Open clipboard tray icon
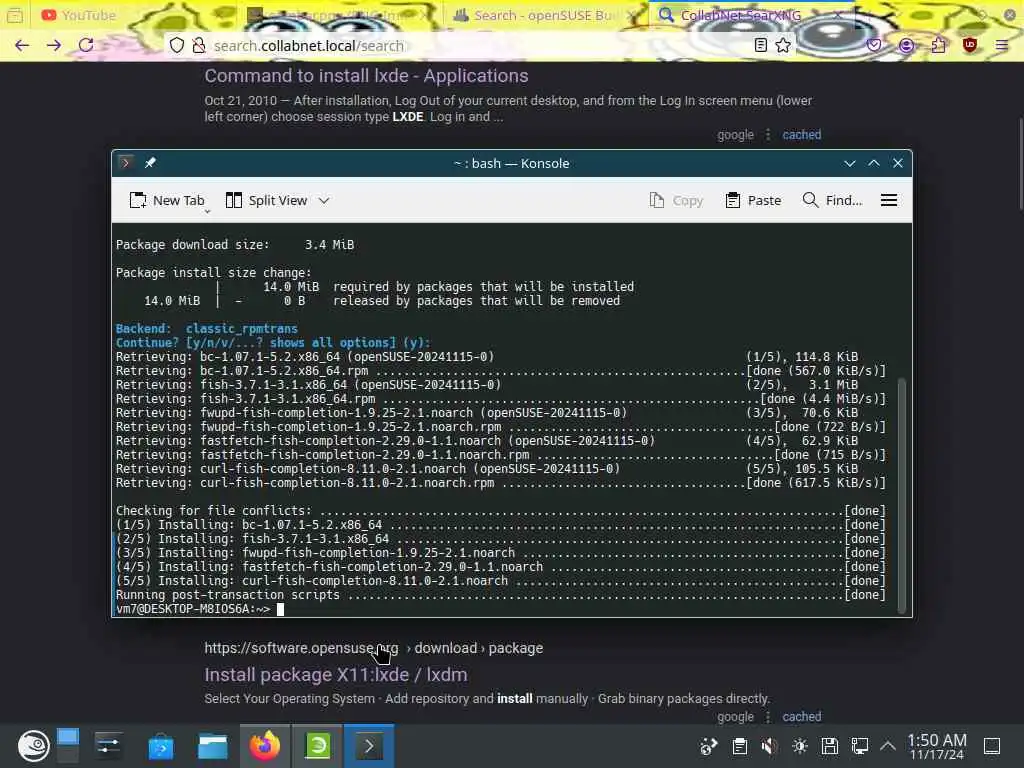Image resolution: width=1024 pixels, height=768 pixels. [x=740, y=746]
